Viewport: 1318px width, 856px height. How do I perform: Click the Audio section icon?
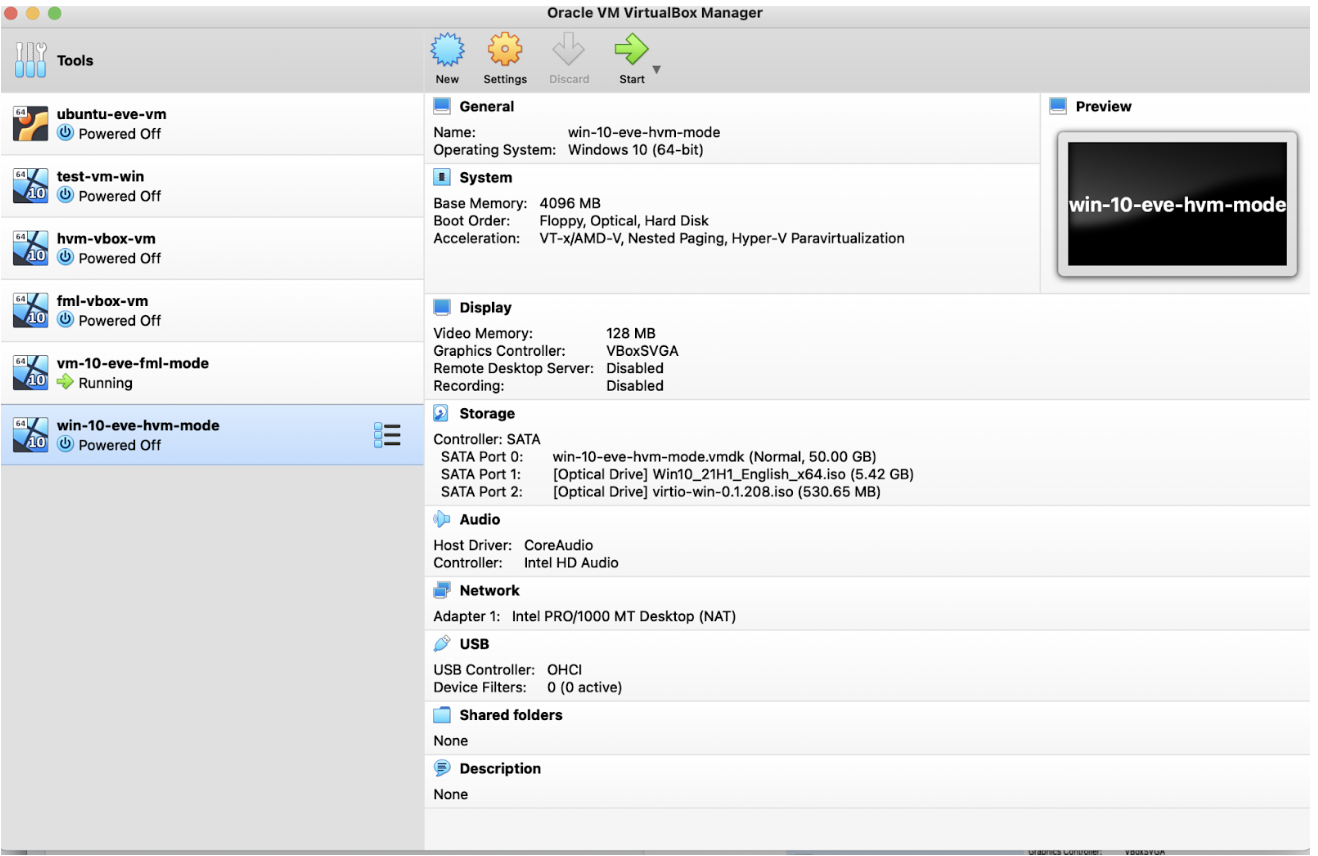pos(440,519)
